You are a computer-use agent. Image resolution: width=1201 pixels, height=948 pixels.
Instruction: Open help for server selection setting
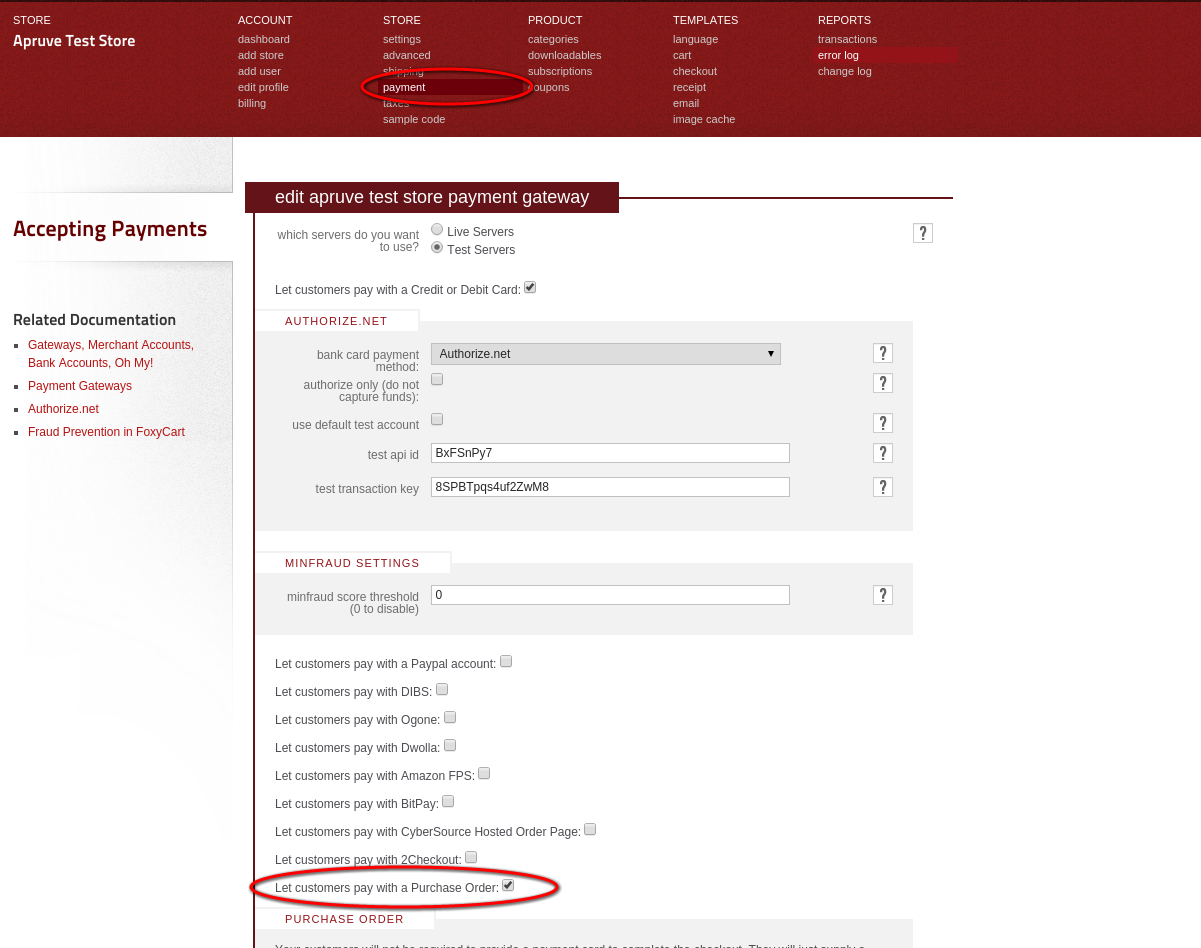(x=922, y=232)
